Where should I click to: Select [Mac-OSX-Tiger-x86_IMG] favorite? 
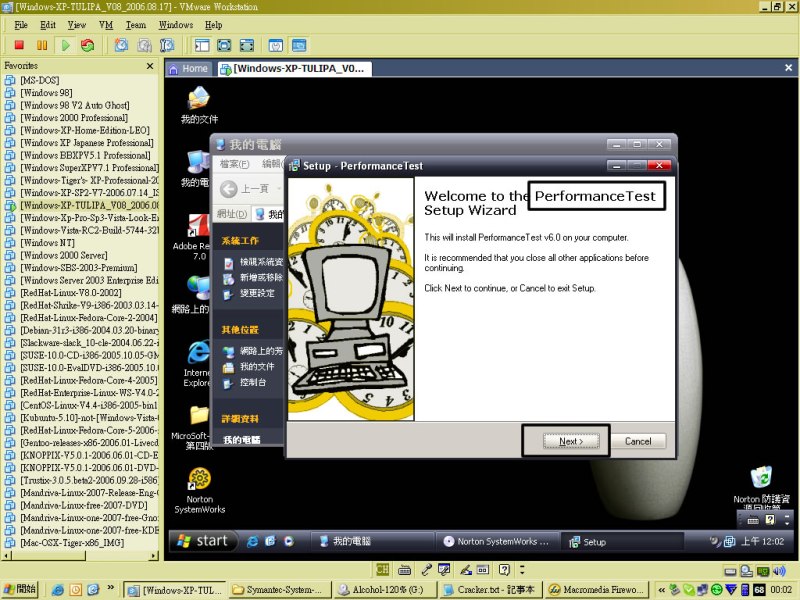[x=72, y=543]
